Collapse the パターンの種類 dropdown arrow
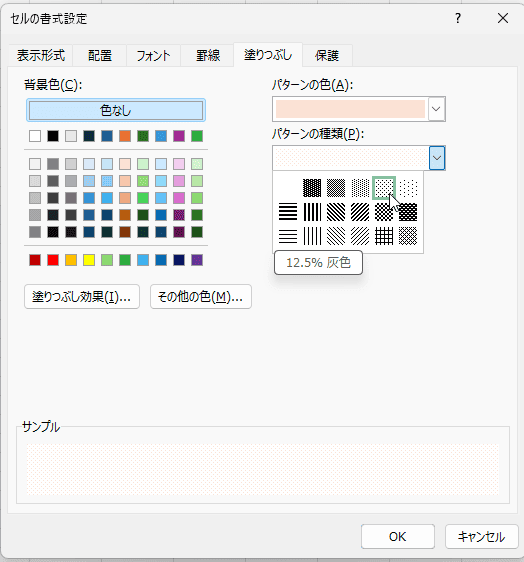The height and width of the screenshot is (562, 524). pyautogui.click(x=437, y=158)
